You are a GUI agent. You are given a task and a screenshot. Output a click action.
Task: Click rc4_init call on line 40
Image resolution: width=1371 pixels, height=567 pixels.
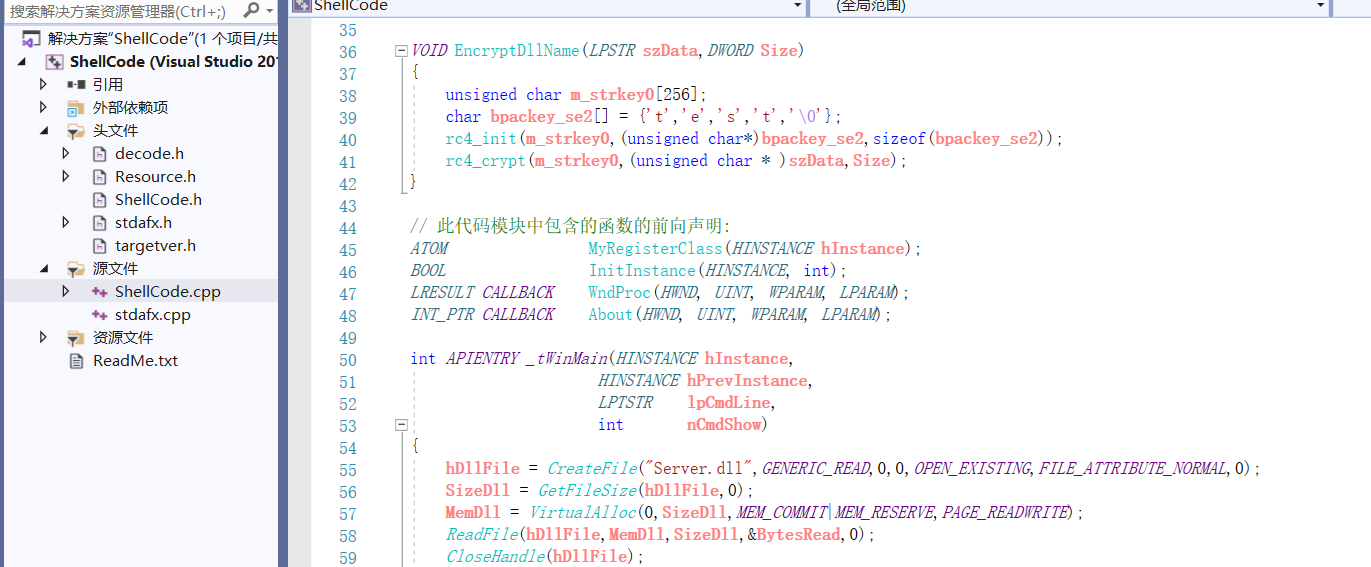pos(482,139)
